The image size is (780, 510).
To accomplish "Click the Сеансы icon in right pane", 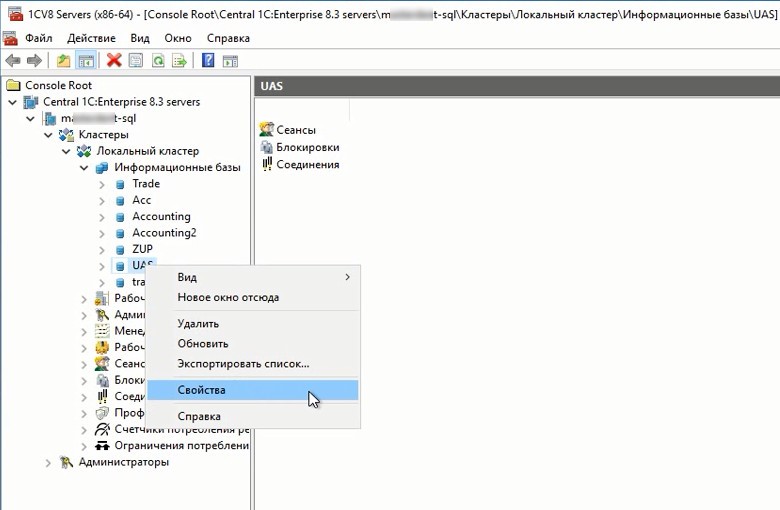I will (267, 129).
